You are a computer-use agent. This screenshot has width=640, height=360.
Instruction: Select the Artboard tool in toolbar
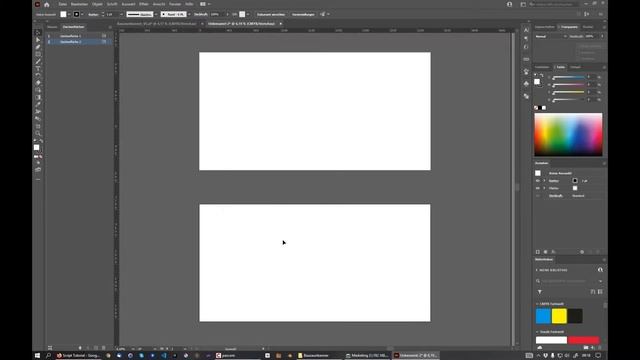38,126
